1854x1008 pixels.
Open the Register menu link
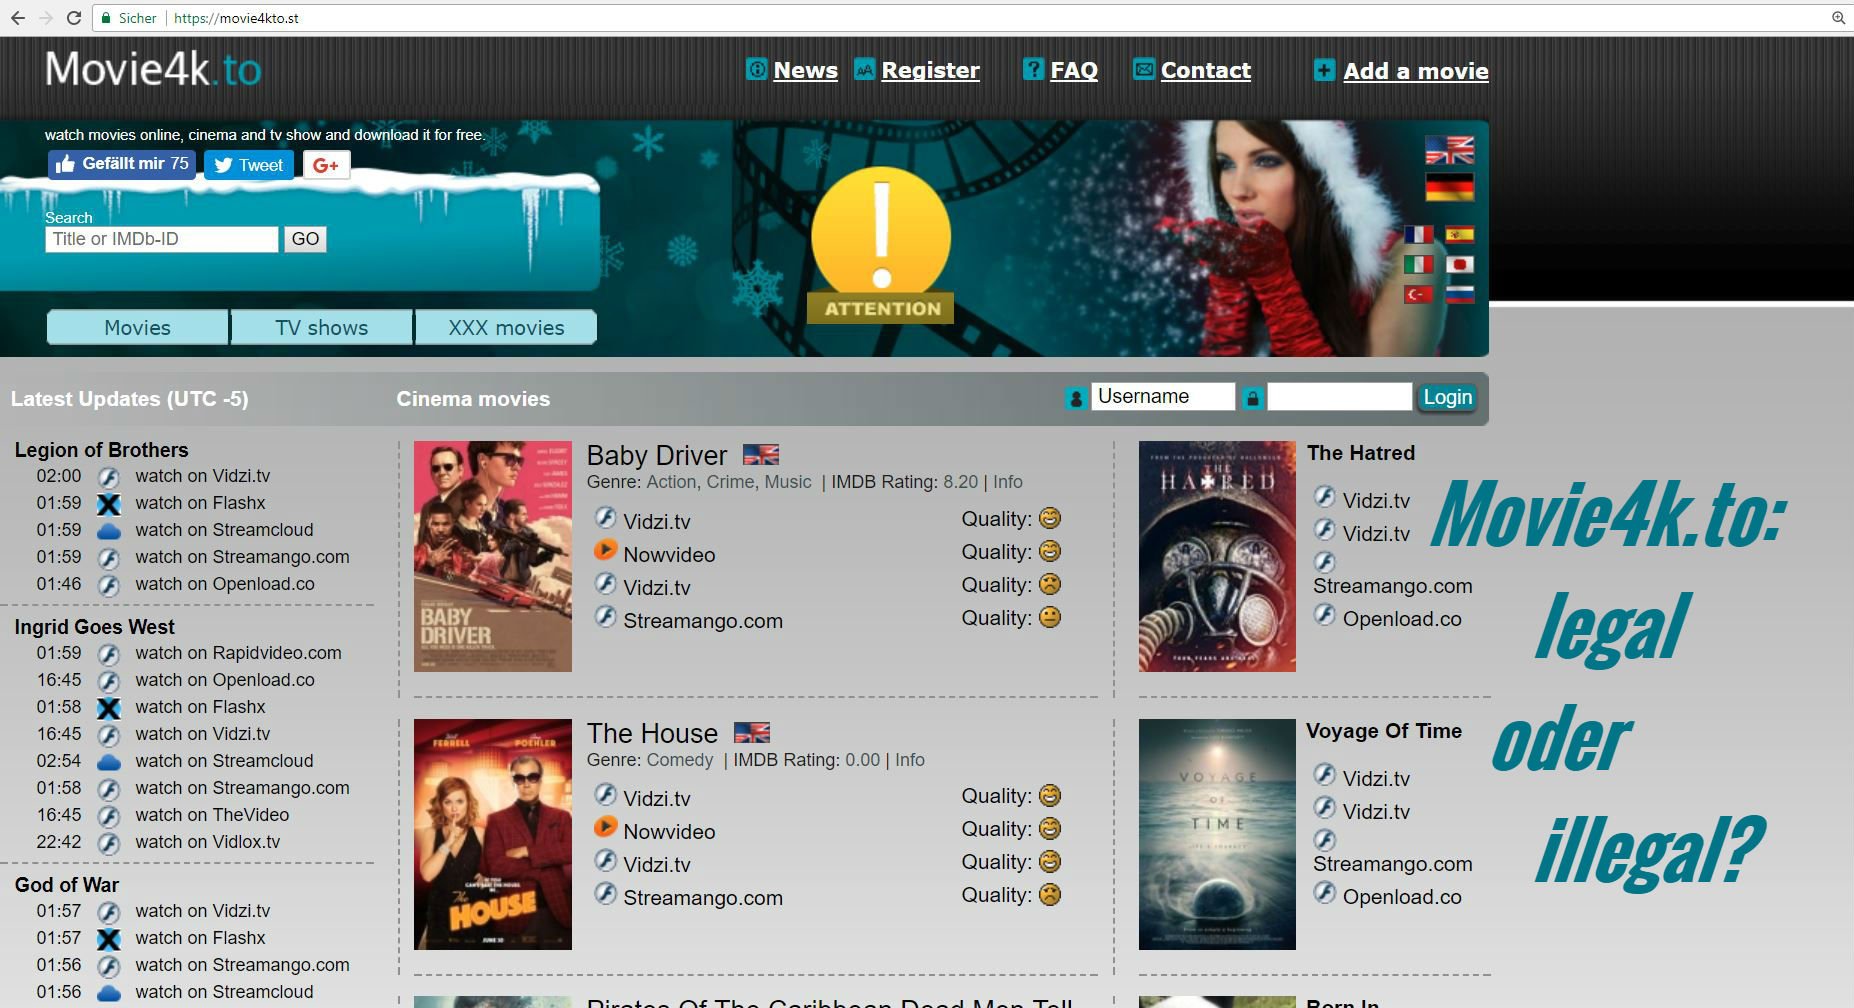point(930,70)
